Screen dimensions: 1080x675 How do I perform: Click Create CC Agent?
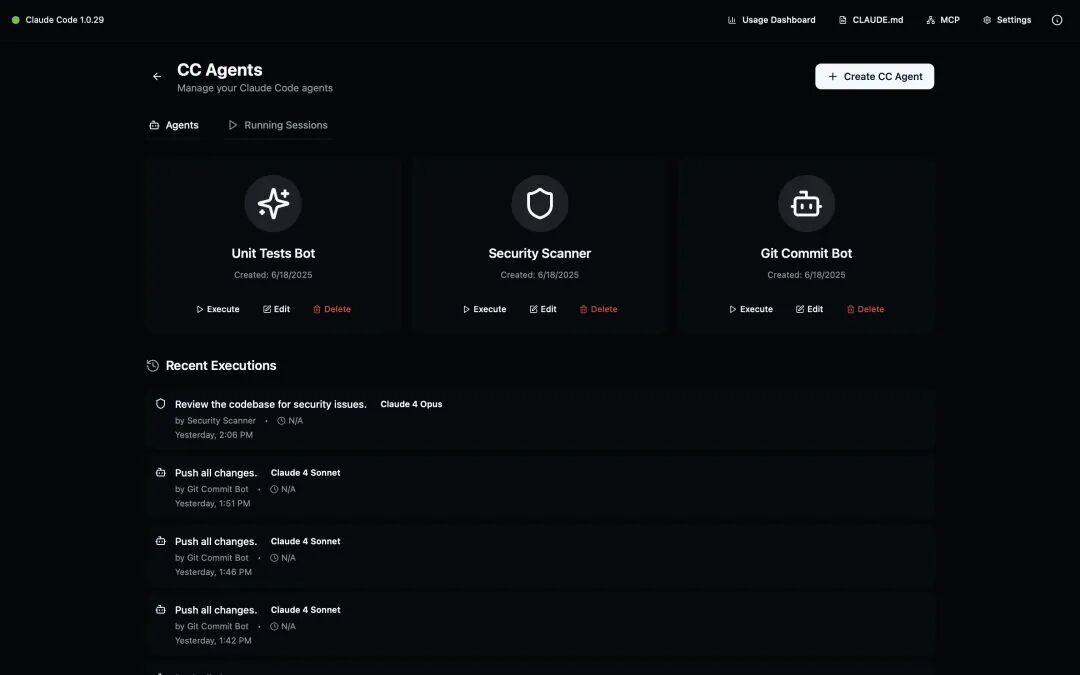pyautogui.click(x=874, y=76)
